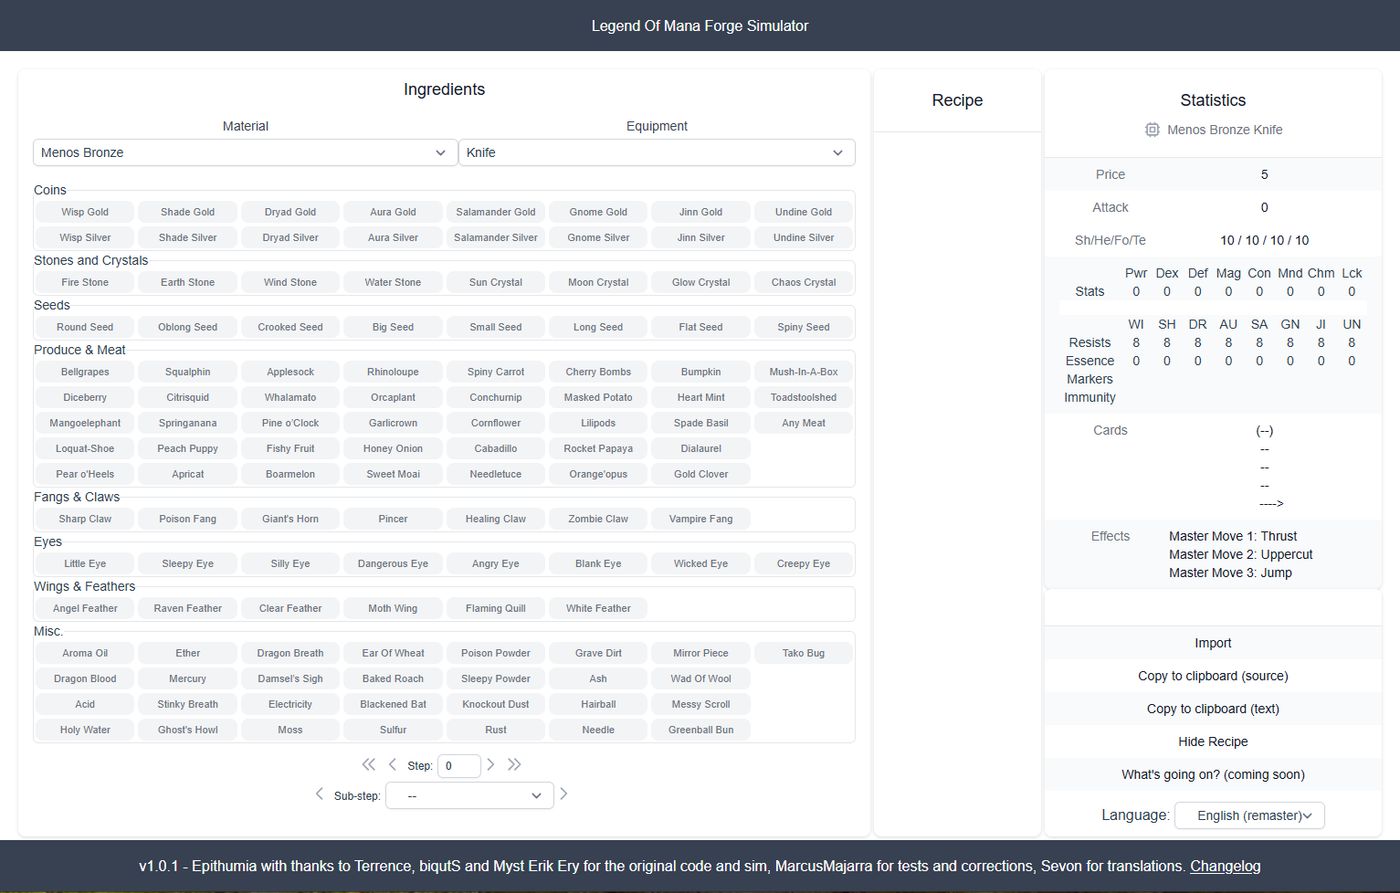Viewport: 1400px width, 893px height.
Task: Click Copy to clipboard (source)
Action: tap(1212, 675)
